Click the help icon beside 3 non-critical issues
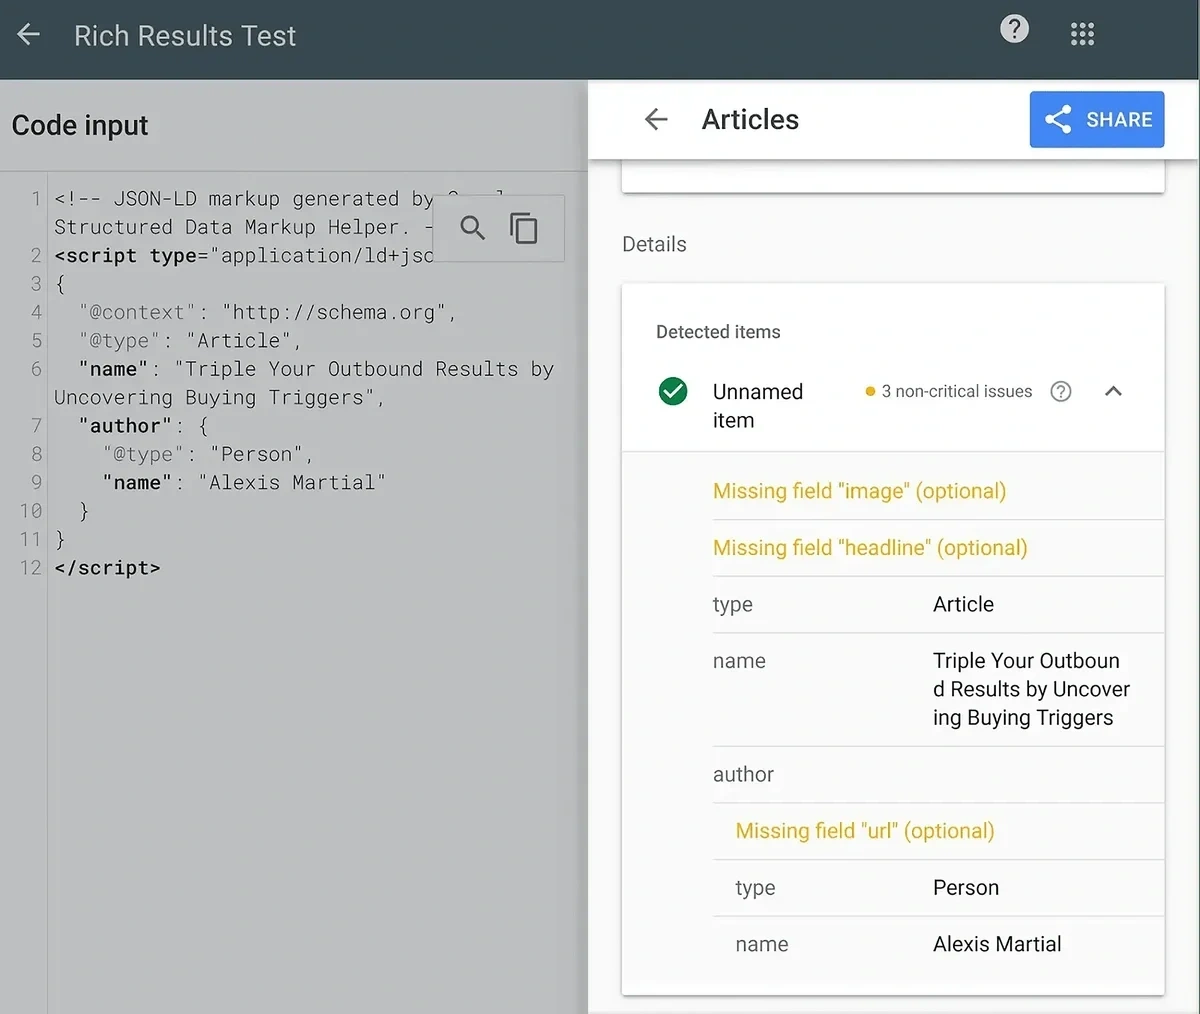This screenshot has width=1200, height=1014. pos(1061,391)
